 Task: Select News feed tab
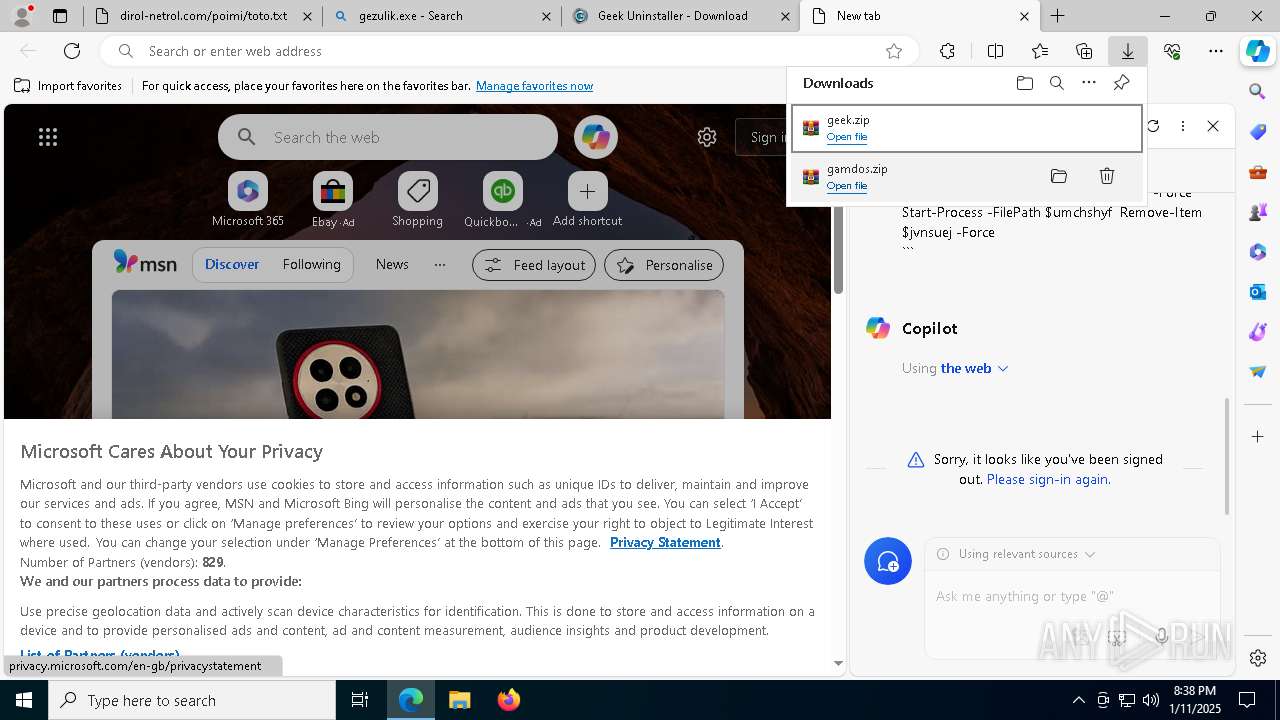click(392, 265)
